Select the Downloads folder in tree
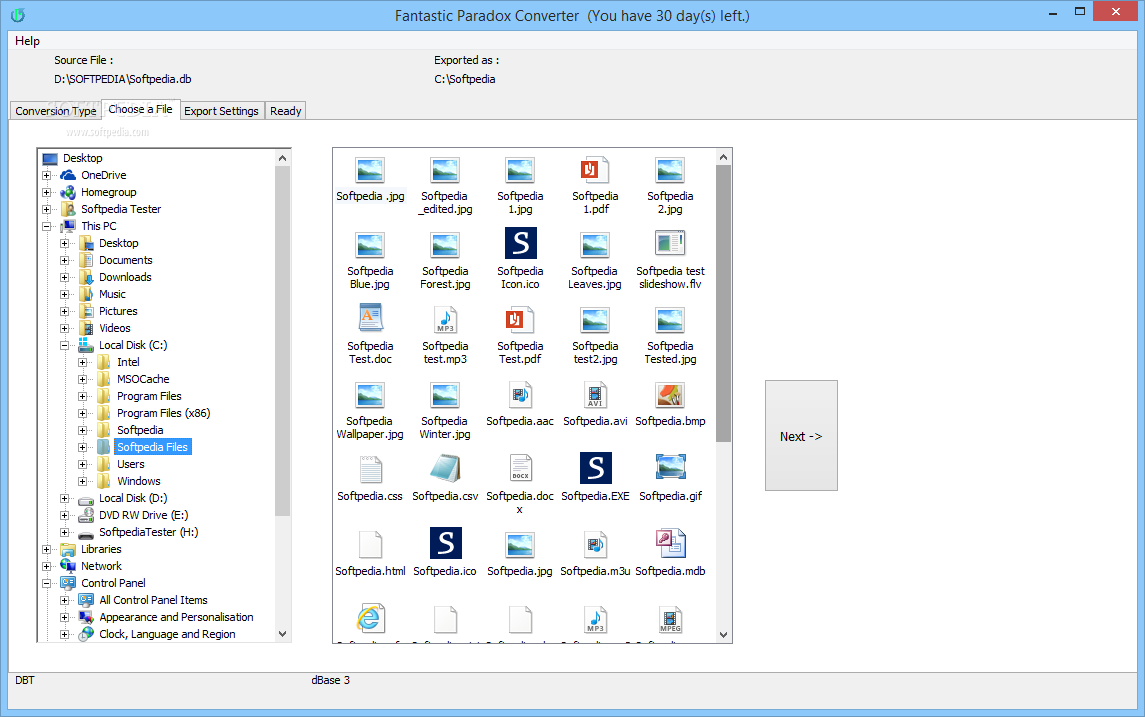Screen dimensions: 1145x717 point(126,277)
